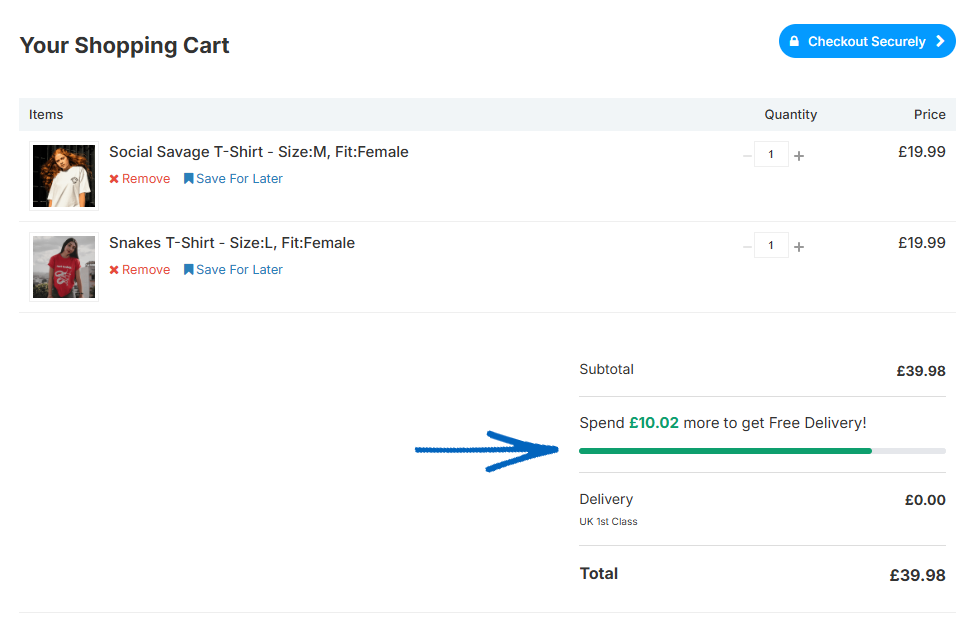Click the Checkout Securely button
973x618 pixels.
(x=866, y=42)
